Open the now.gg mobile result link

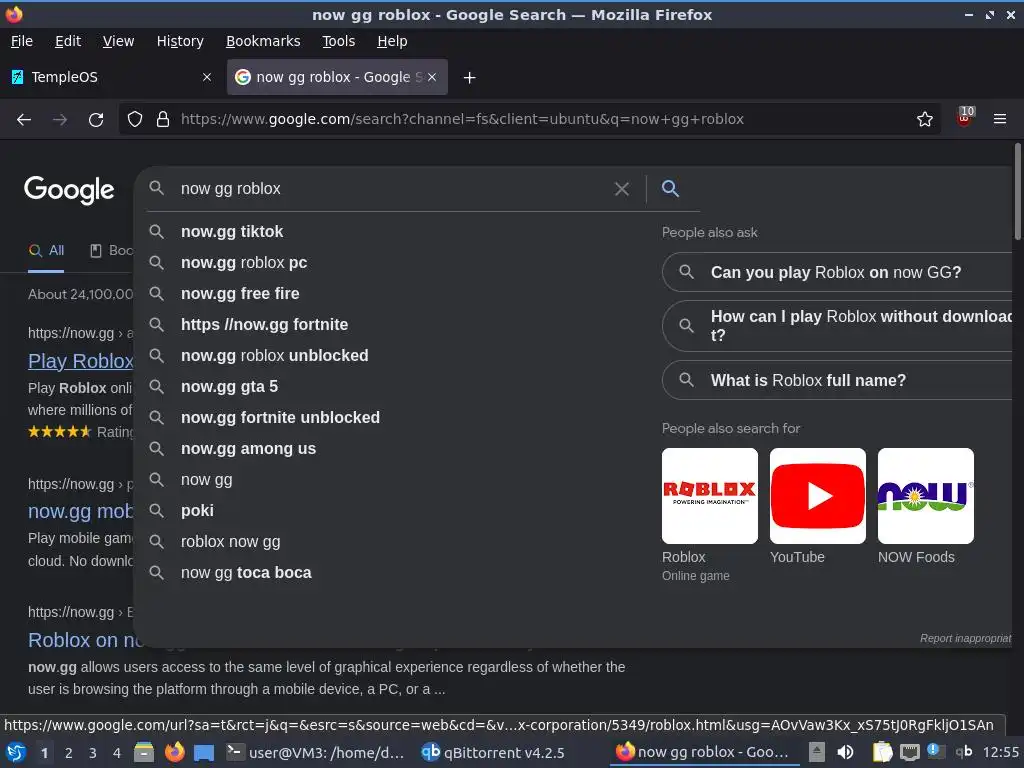(x=80, y=511)
